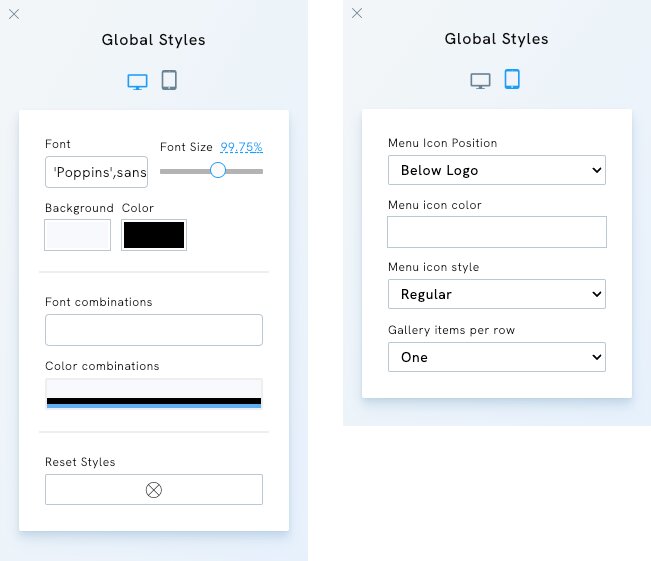The height and width of the screenshot is (561, 651).
Task: Open Menu Icon Position dropdown
Action: pyautogui.click(x=497, y=170)
